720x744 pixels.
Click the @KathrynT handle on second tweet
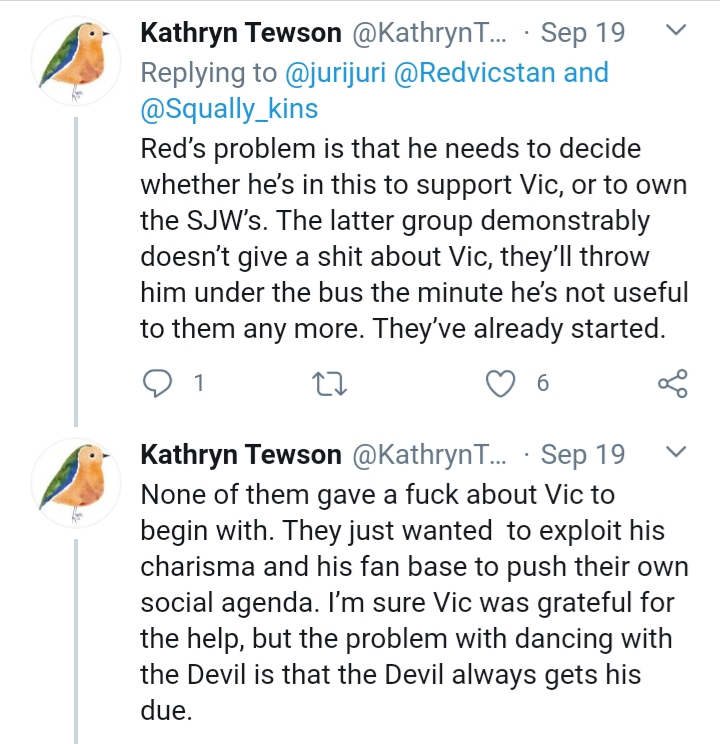pyautogui.click(x=429, y=455)
